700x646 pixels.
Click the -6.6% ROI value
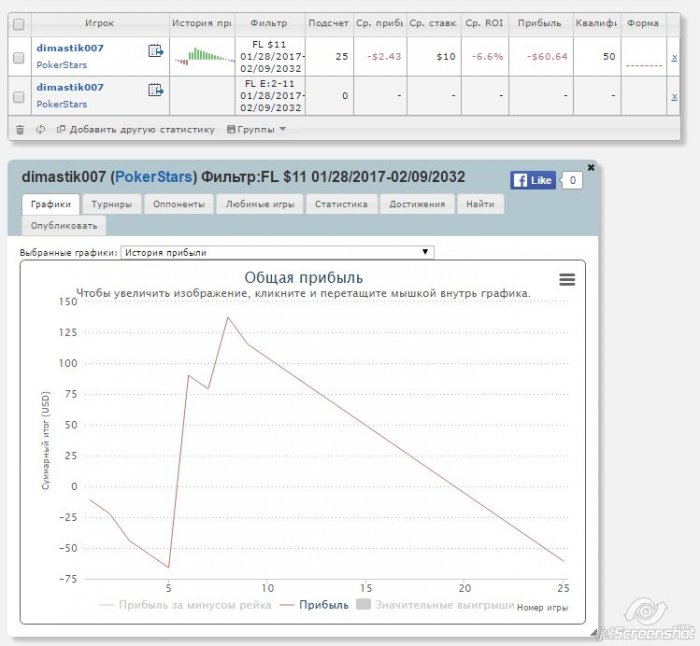(x=488, y=57)
